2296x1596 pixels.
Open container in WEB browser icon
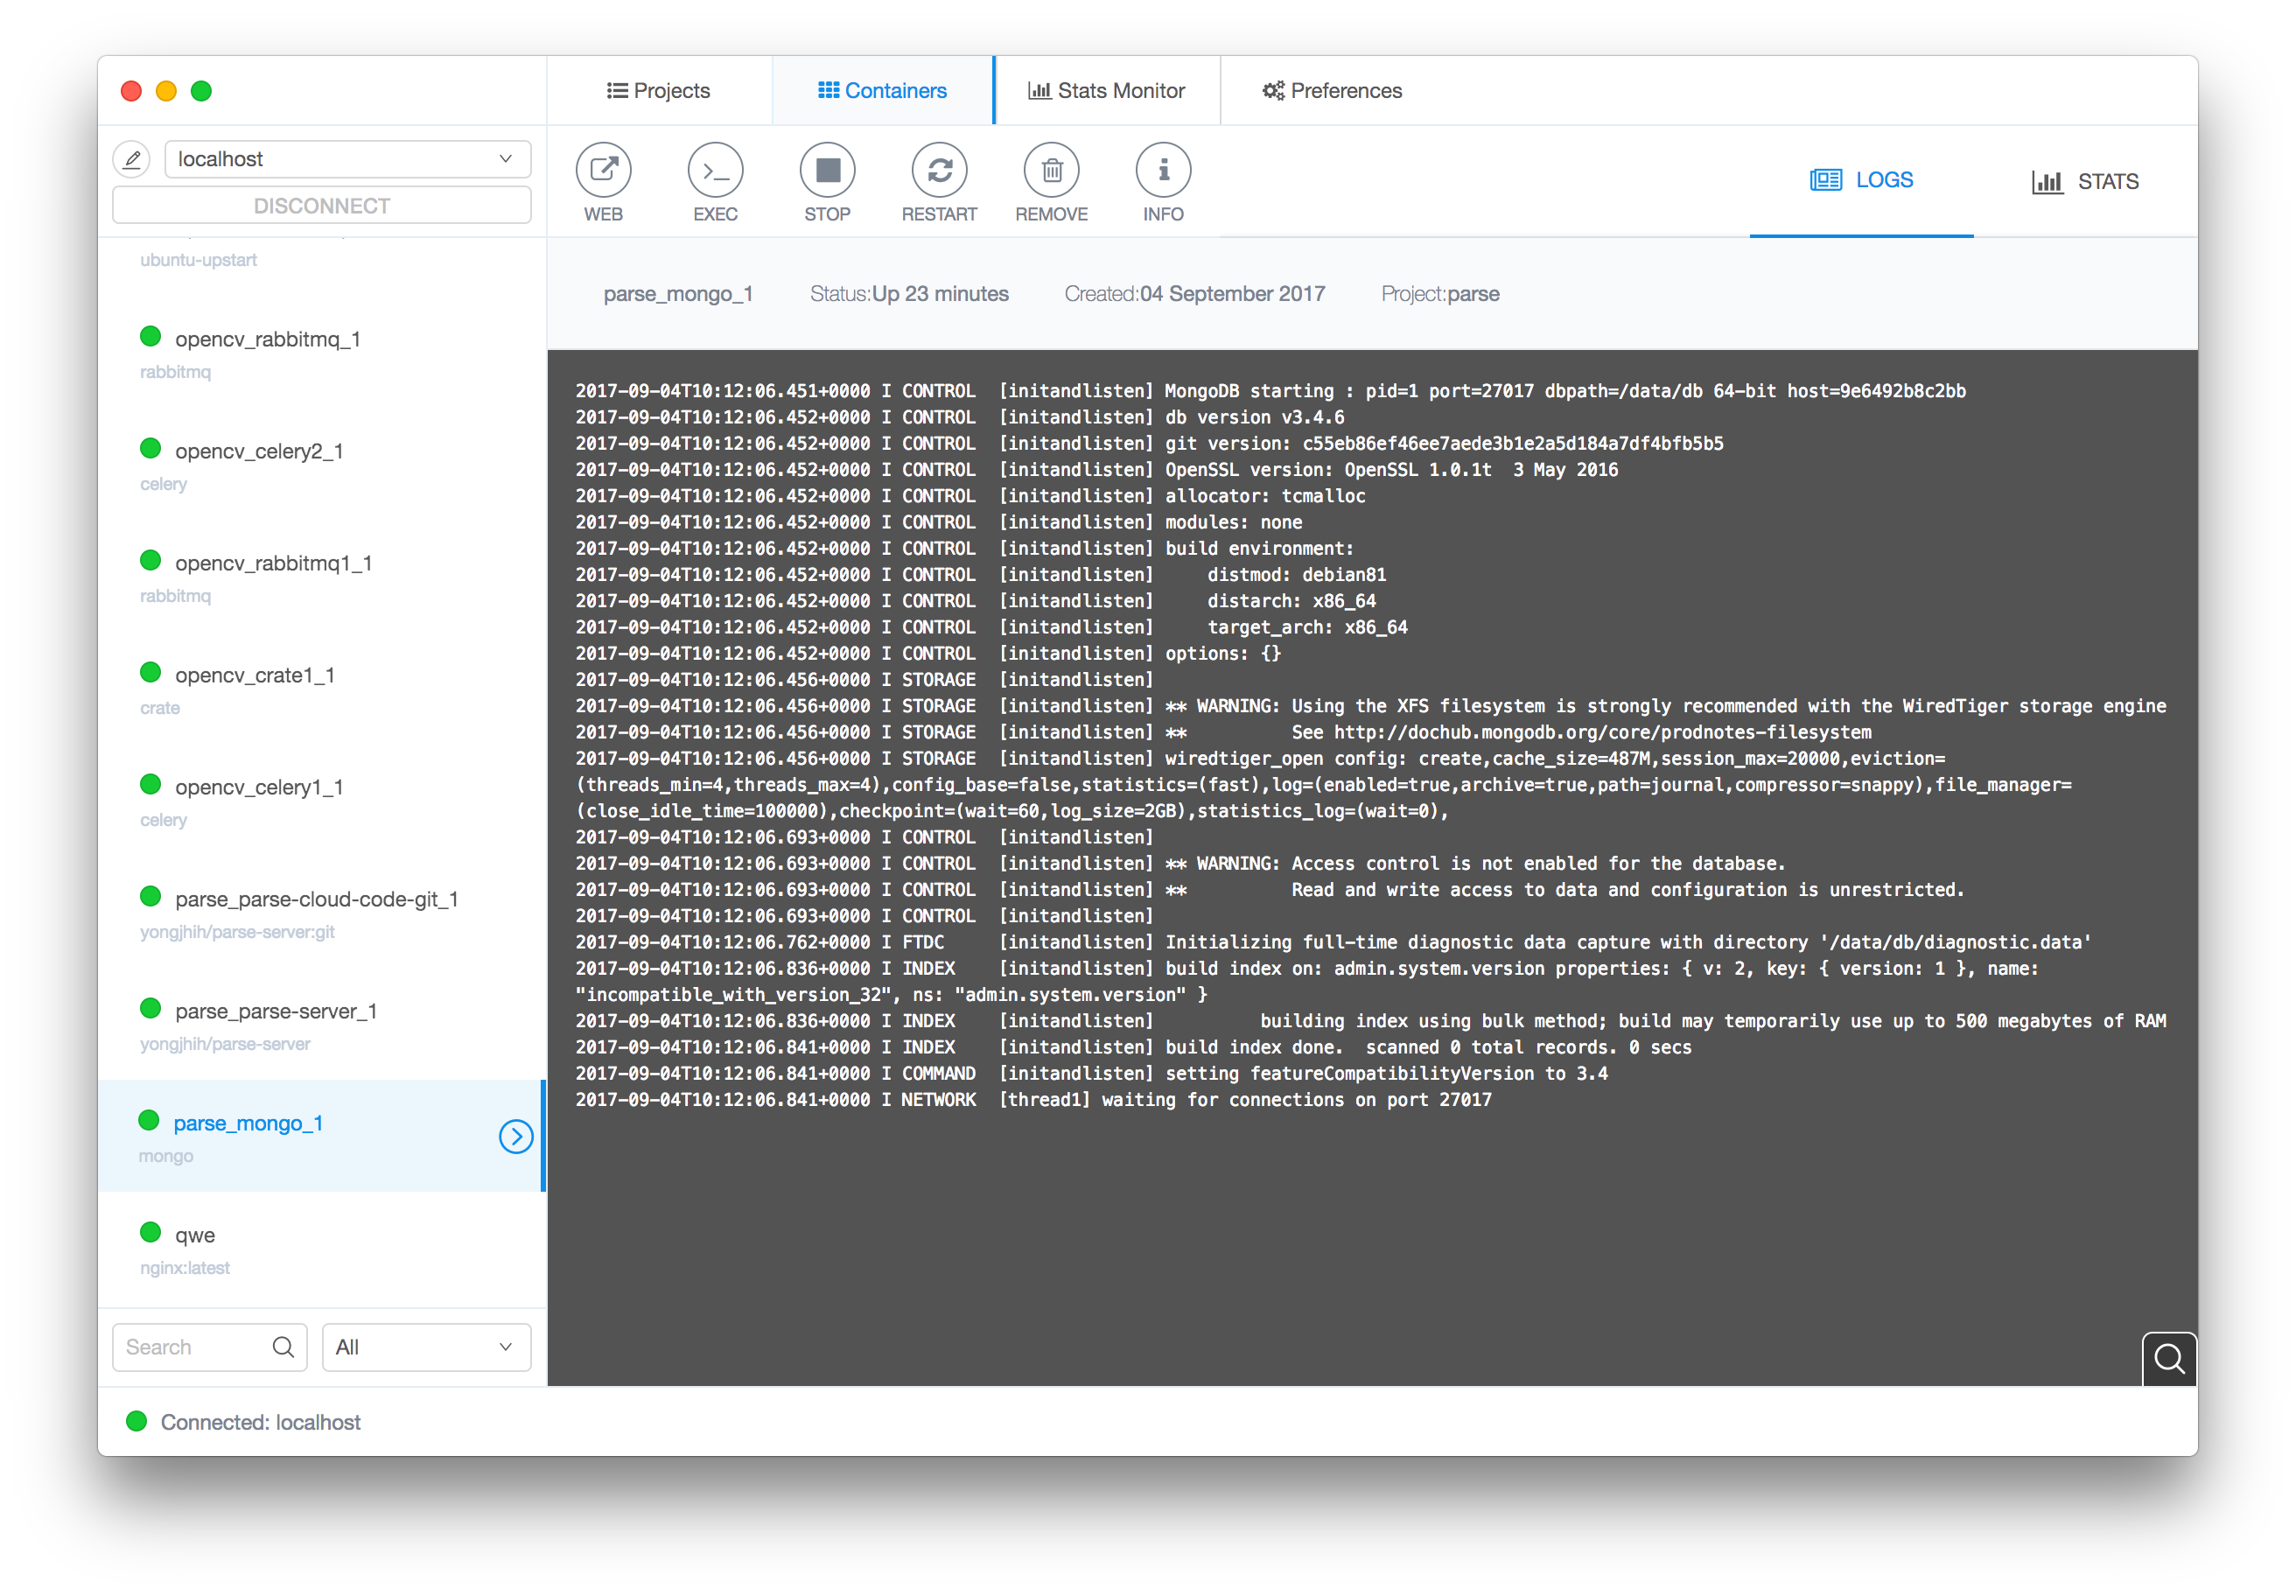click(603, 170)
